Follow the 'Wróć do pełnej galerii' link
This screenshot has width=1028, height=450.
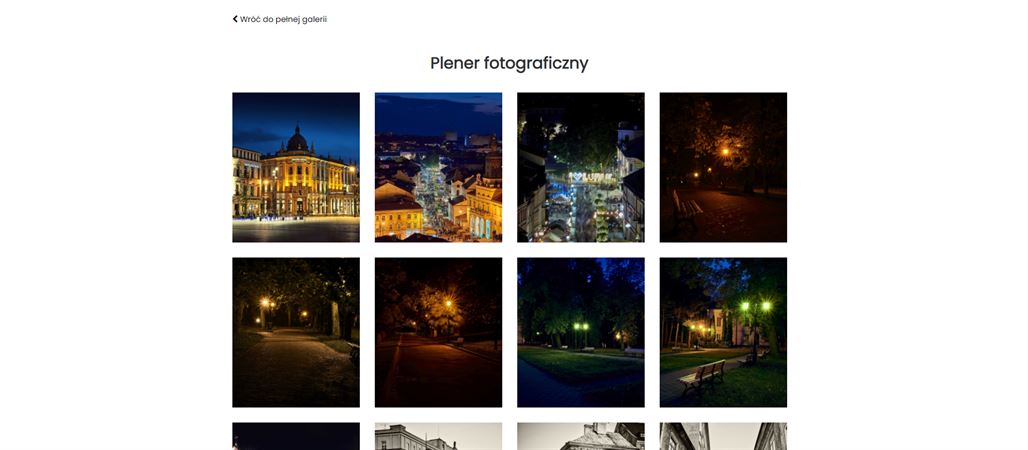click(283, 19)
